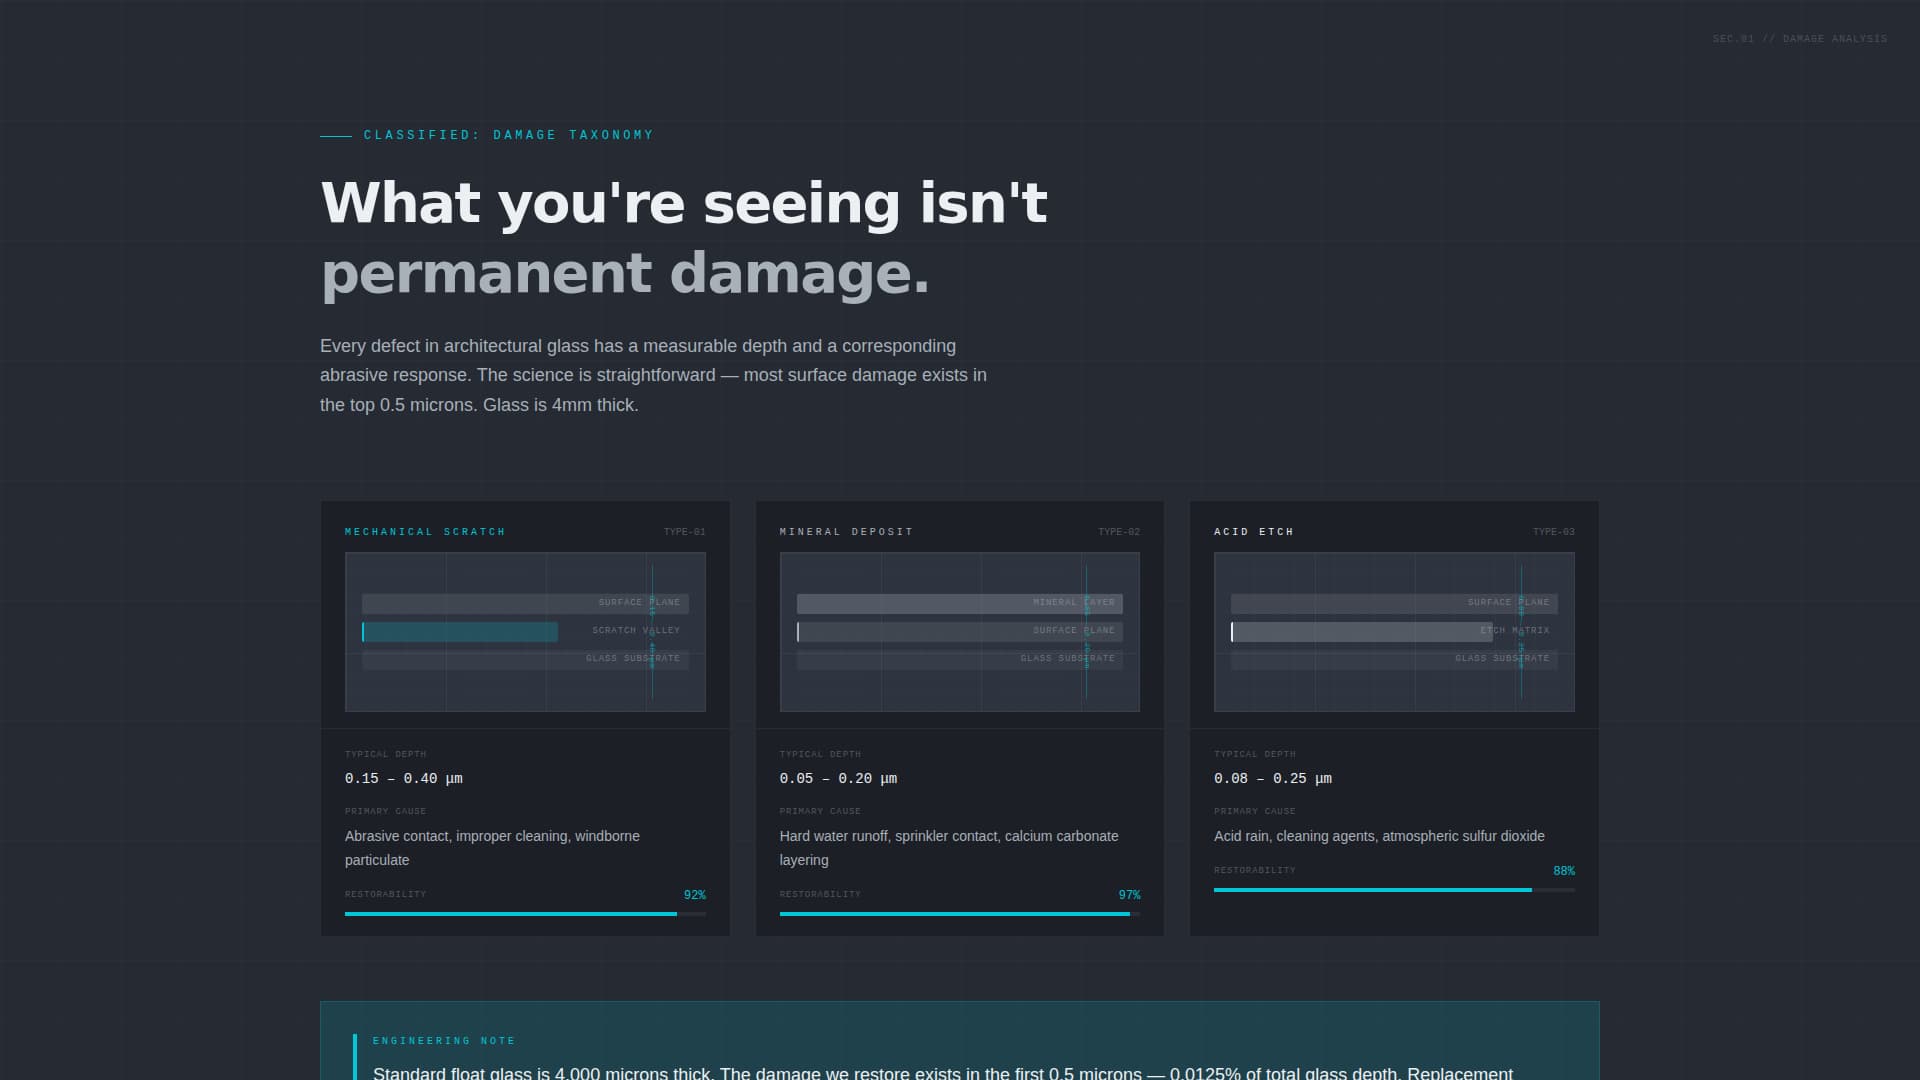Image resolution: width=1920 pixels, height=1080 pixels.
Task: Click "SURFACE PLANE" in the Mineral Deposit diagram
Action: pos(1074,631)
